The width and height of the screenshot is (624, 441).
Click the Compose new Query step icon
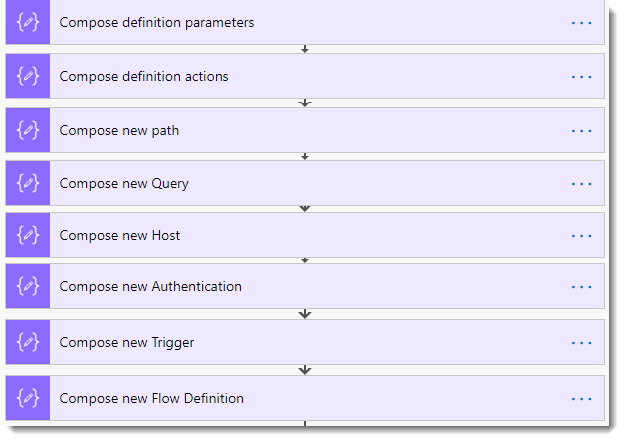click(27, 183)
